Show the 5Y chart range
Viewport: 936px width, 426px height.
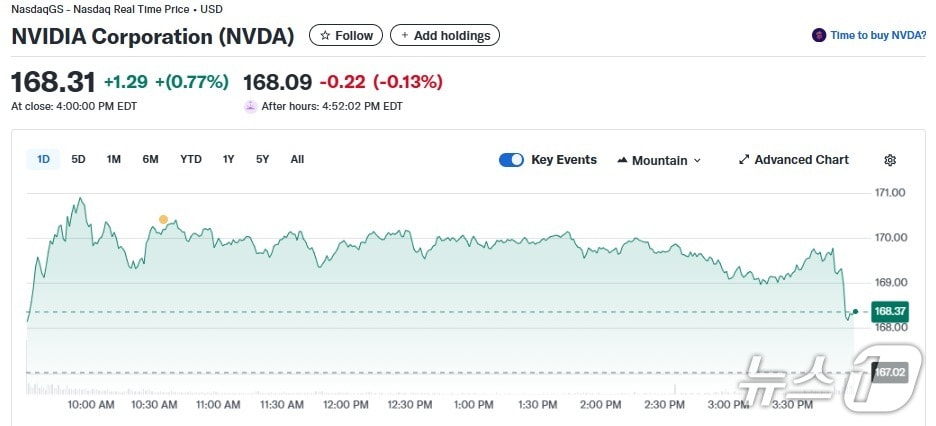coord(262,159)
